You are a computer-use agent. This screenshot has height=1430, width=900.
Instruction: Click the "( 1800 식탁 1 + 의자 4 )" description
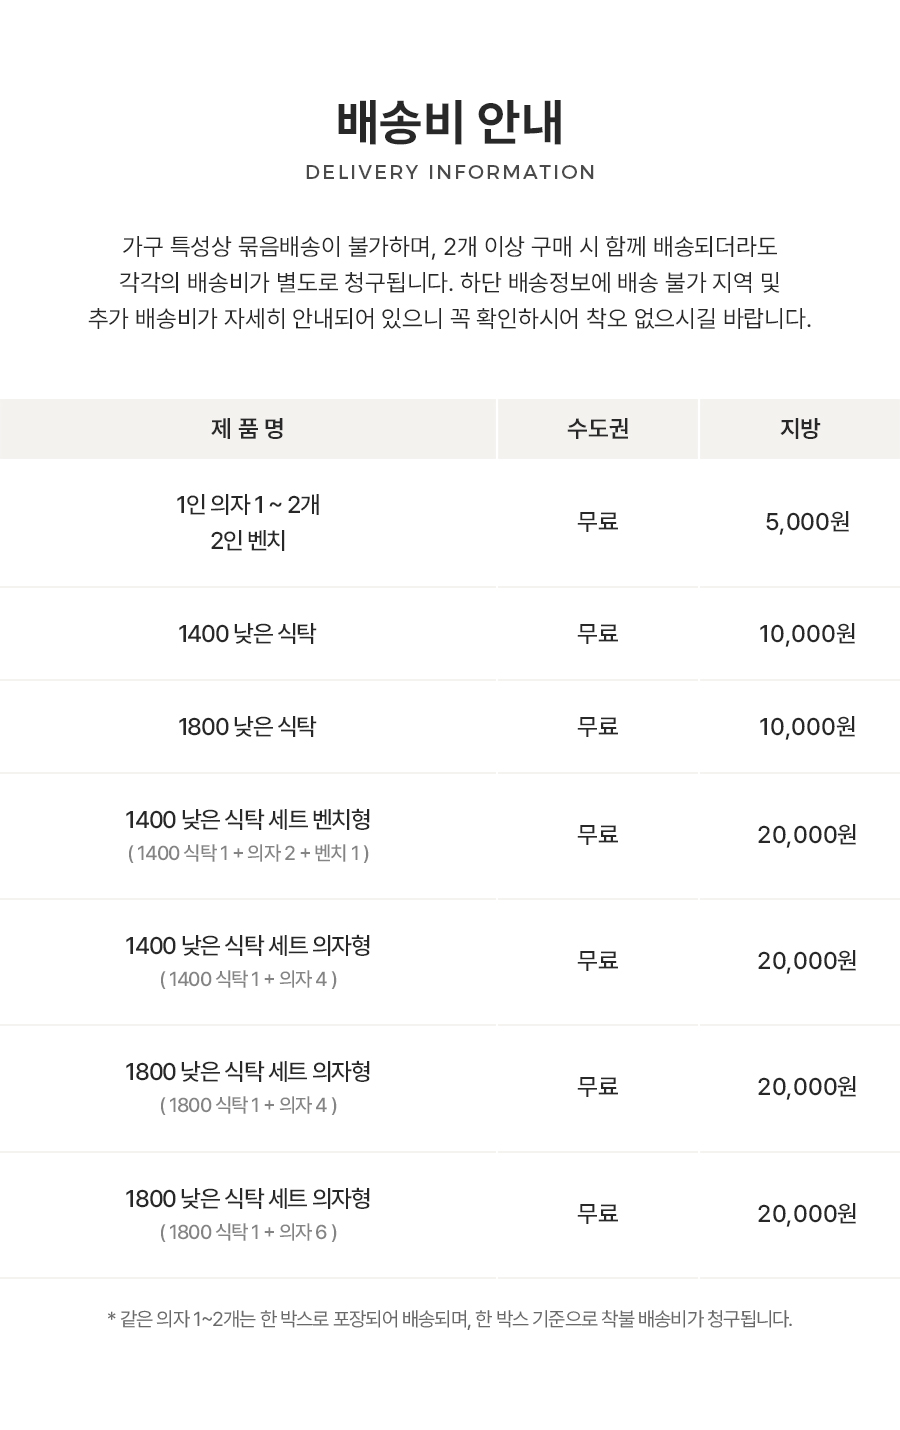point(248,1105)
